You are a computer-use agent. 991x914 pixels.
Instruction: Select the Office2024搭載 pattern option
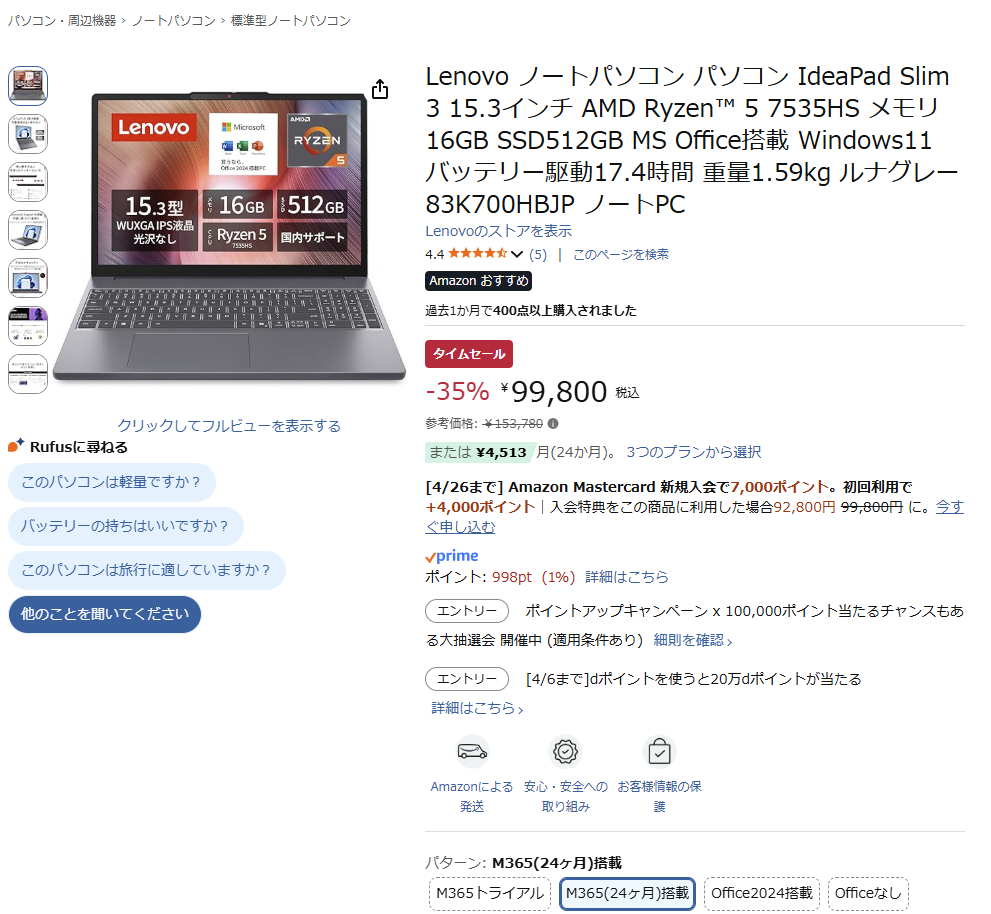(762, 893)
